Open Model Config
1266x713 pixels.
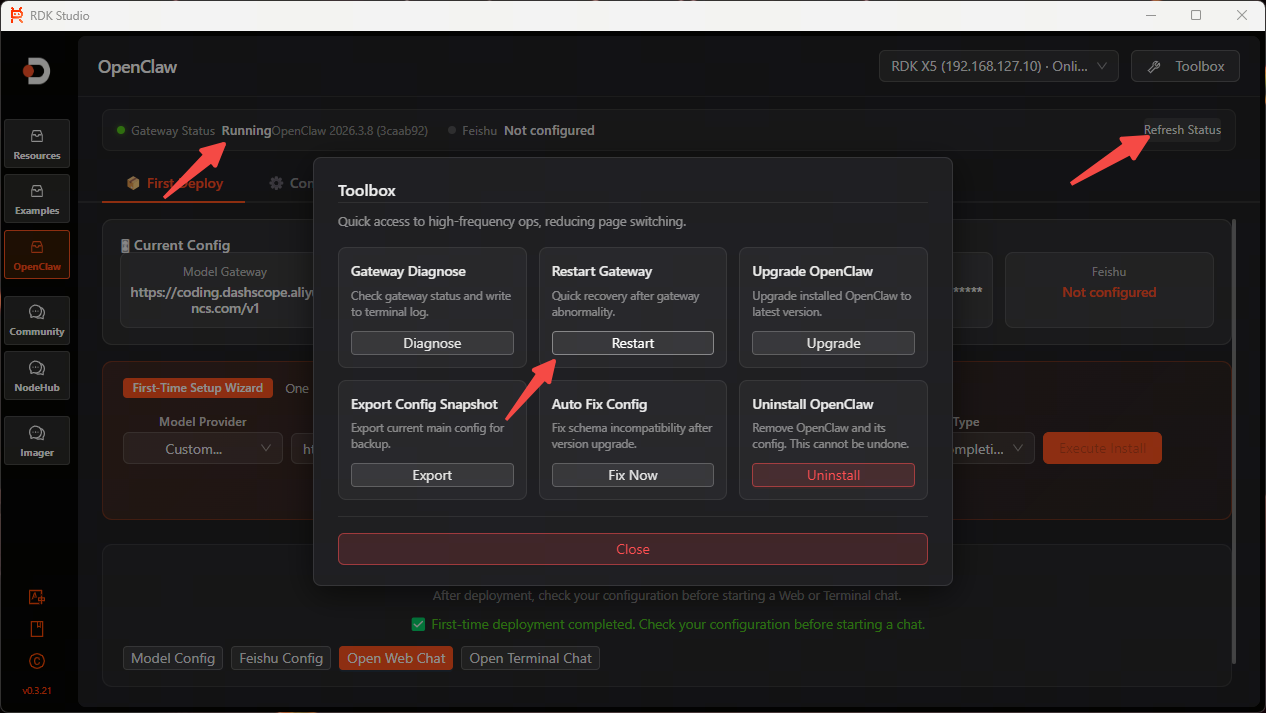pyautogui.click(x=173, y=658)
